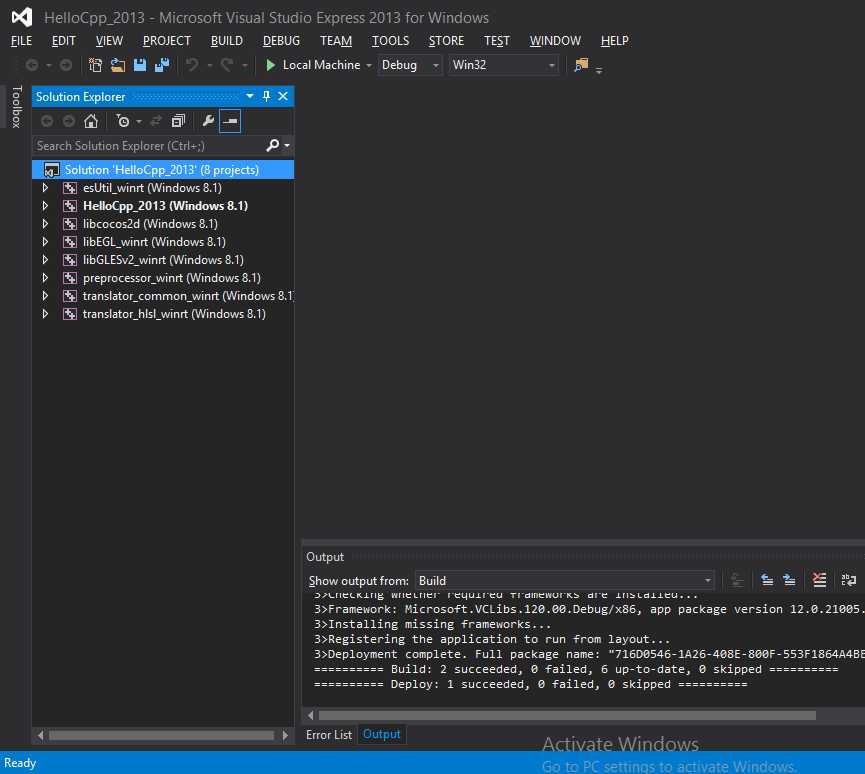
Task: Click the Redo toolbar icon
Action: tap(227, 65)
